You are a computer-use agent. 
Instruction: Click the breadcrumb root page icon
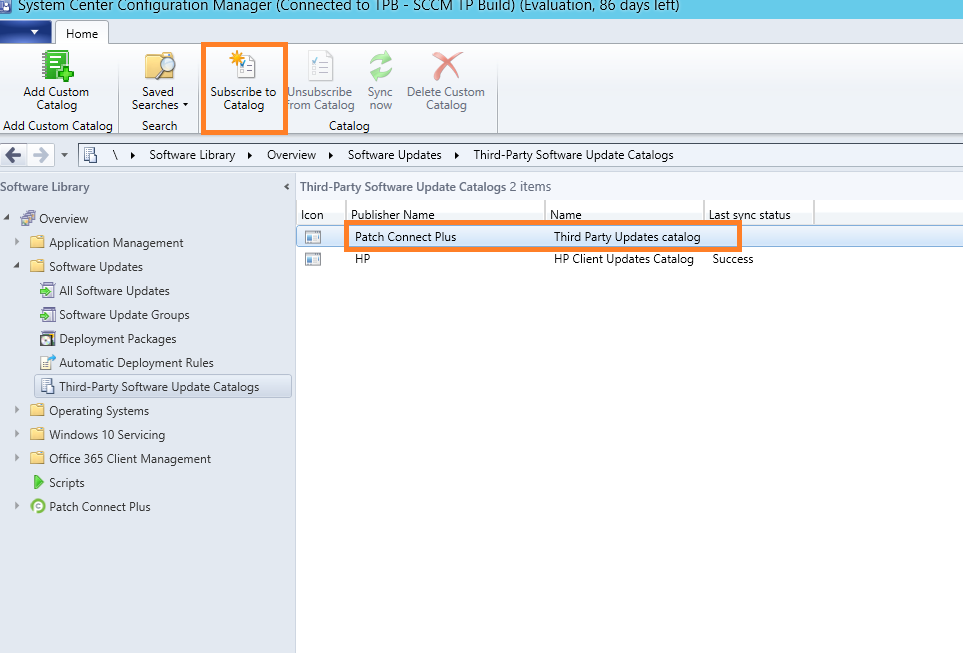tap(91, 155)
